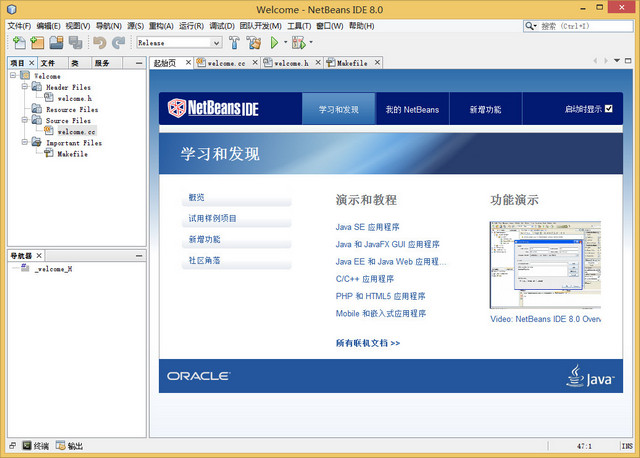Close the welcome.cc editor tab
The height and width of the screenshot is (458, 640).
tap(255, 62)
